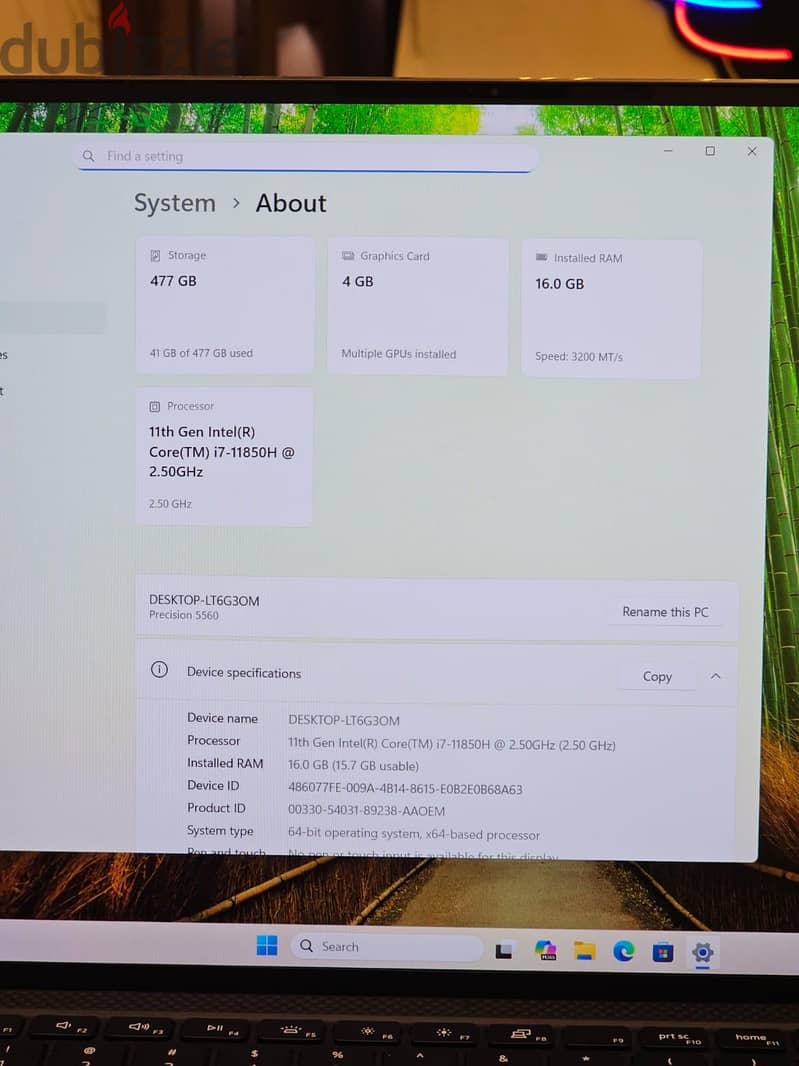Open the Processor i7-11850H card

click(224, 456)
